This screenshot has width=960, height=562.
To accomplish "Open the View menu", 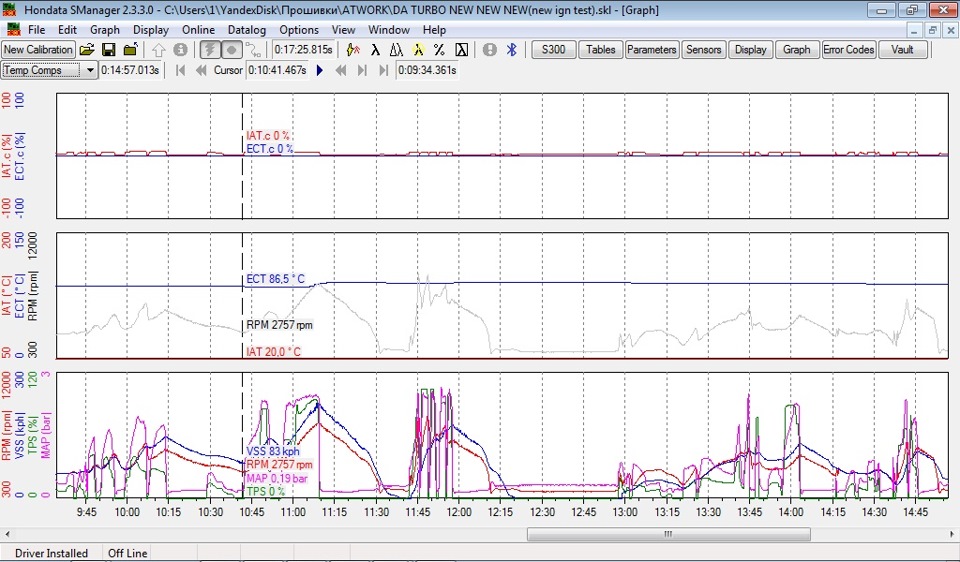I will 343,29.
